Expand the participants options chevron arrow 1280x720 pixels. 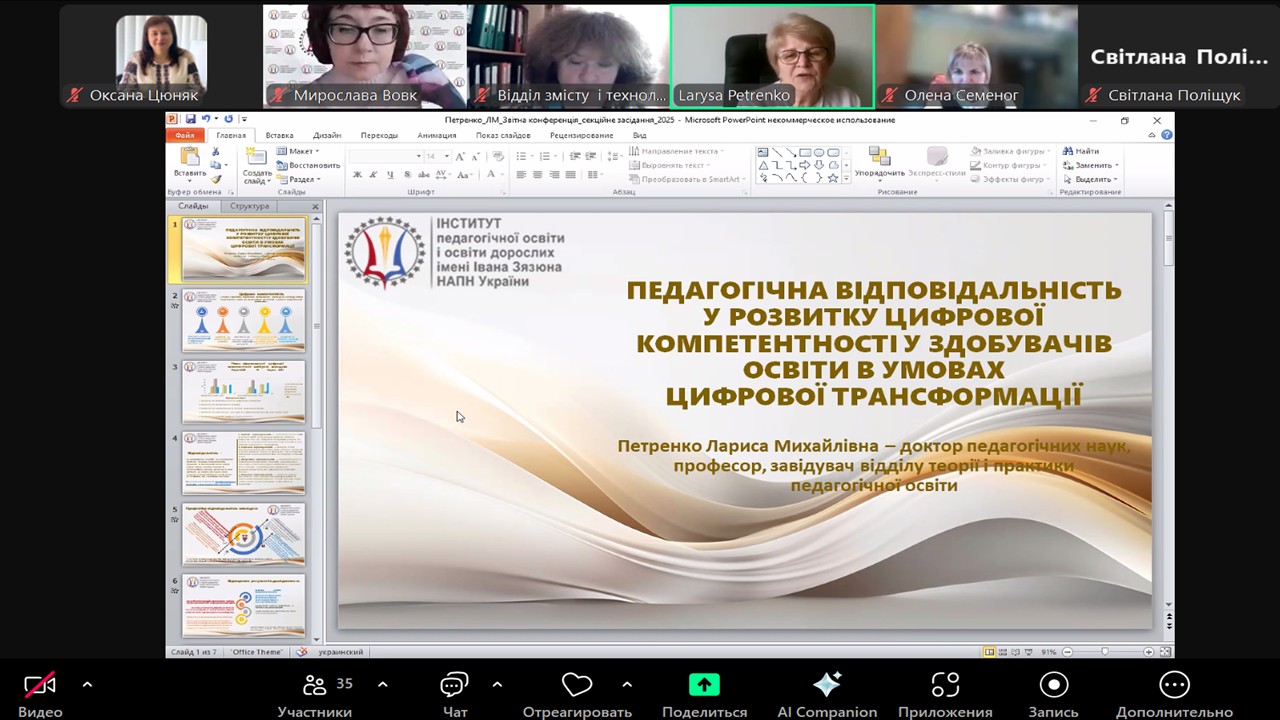(x=383, y=685)
